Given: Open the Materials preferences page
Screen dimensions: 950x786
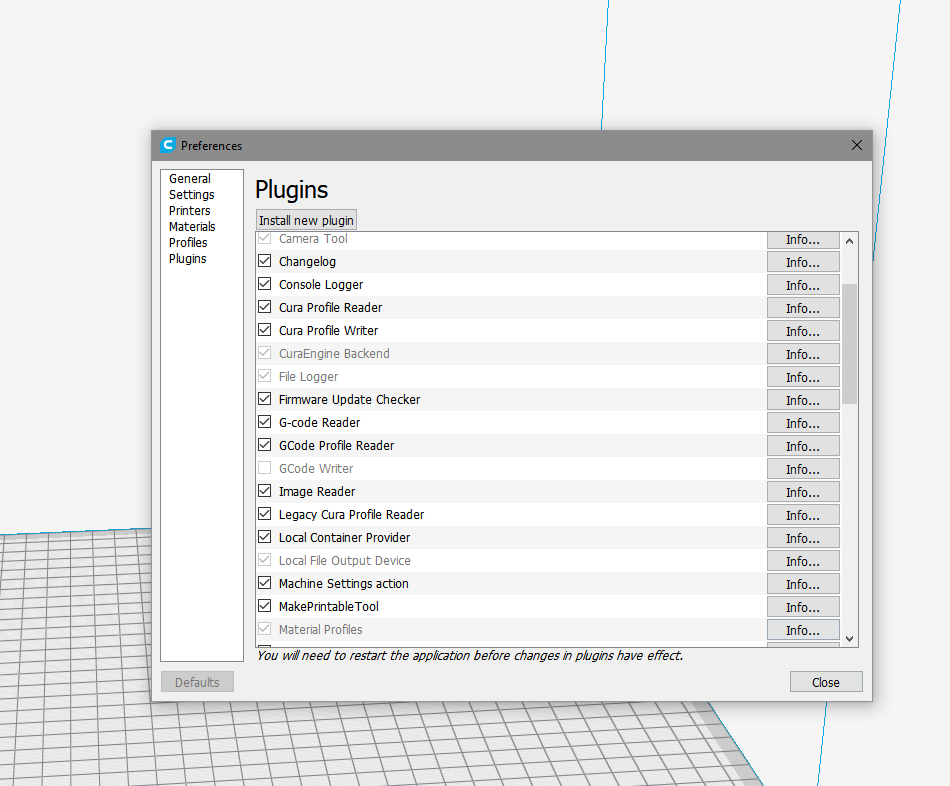Looking at the screenshot, I should point(192,227).
